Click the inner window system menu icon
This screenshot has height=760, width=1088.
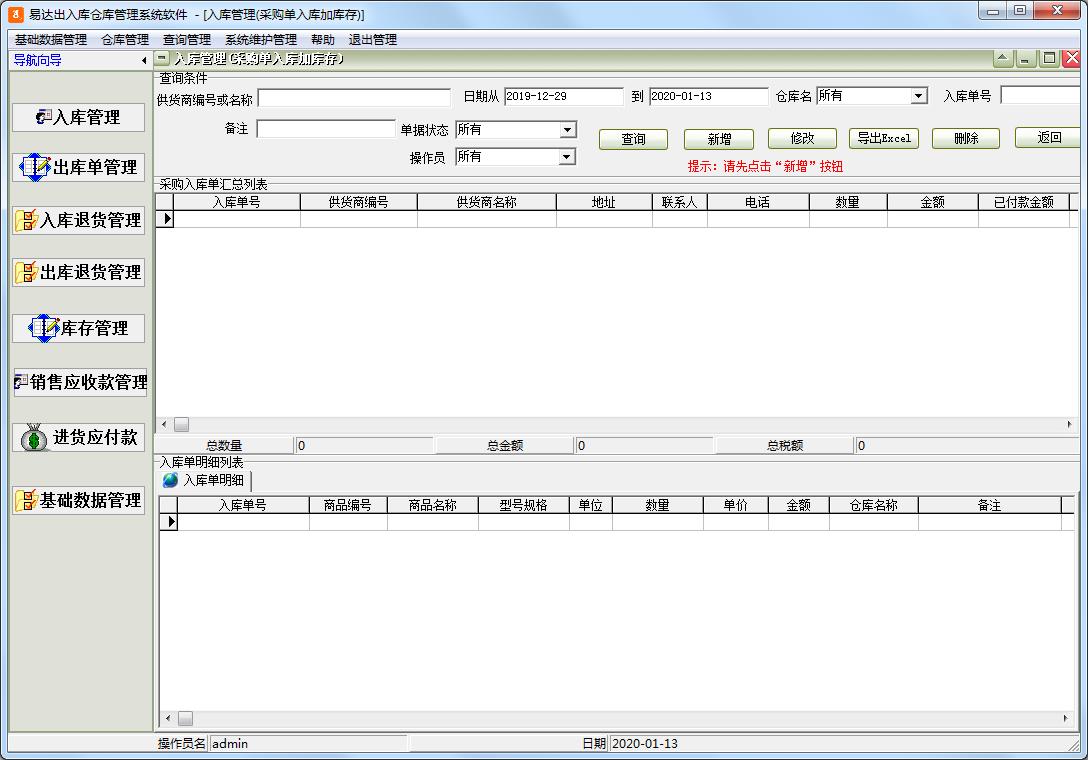pos(162,59)
